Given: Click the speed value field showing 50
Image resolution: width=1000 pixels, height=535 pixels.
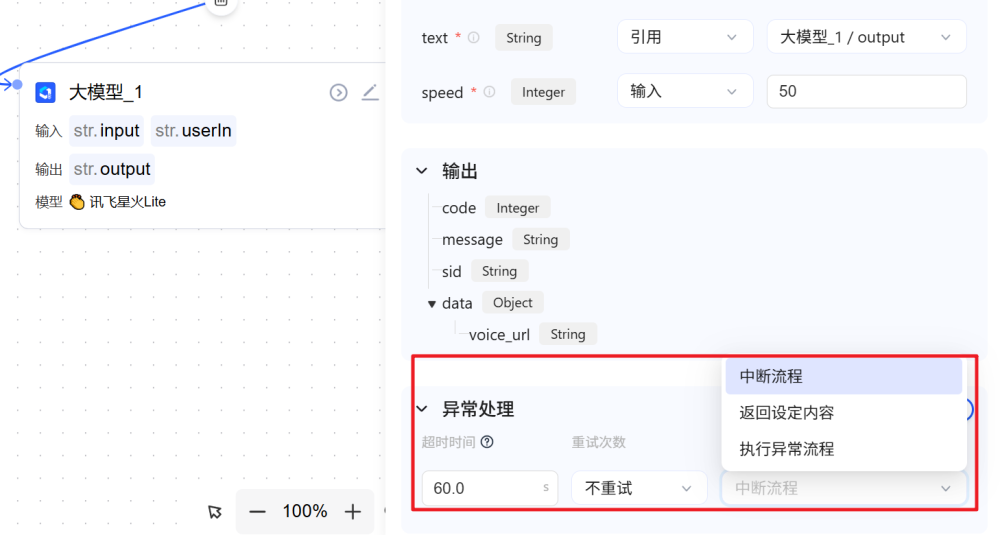Looking at the screenshot, I should click(x=865, y=91).
